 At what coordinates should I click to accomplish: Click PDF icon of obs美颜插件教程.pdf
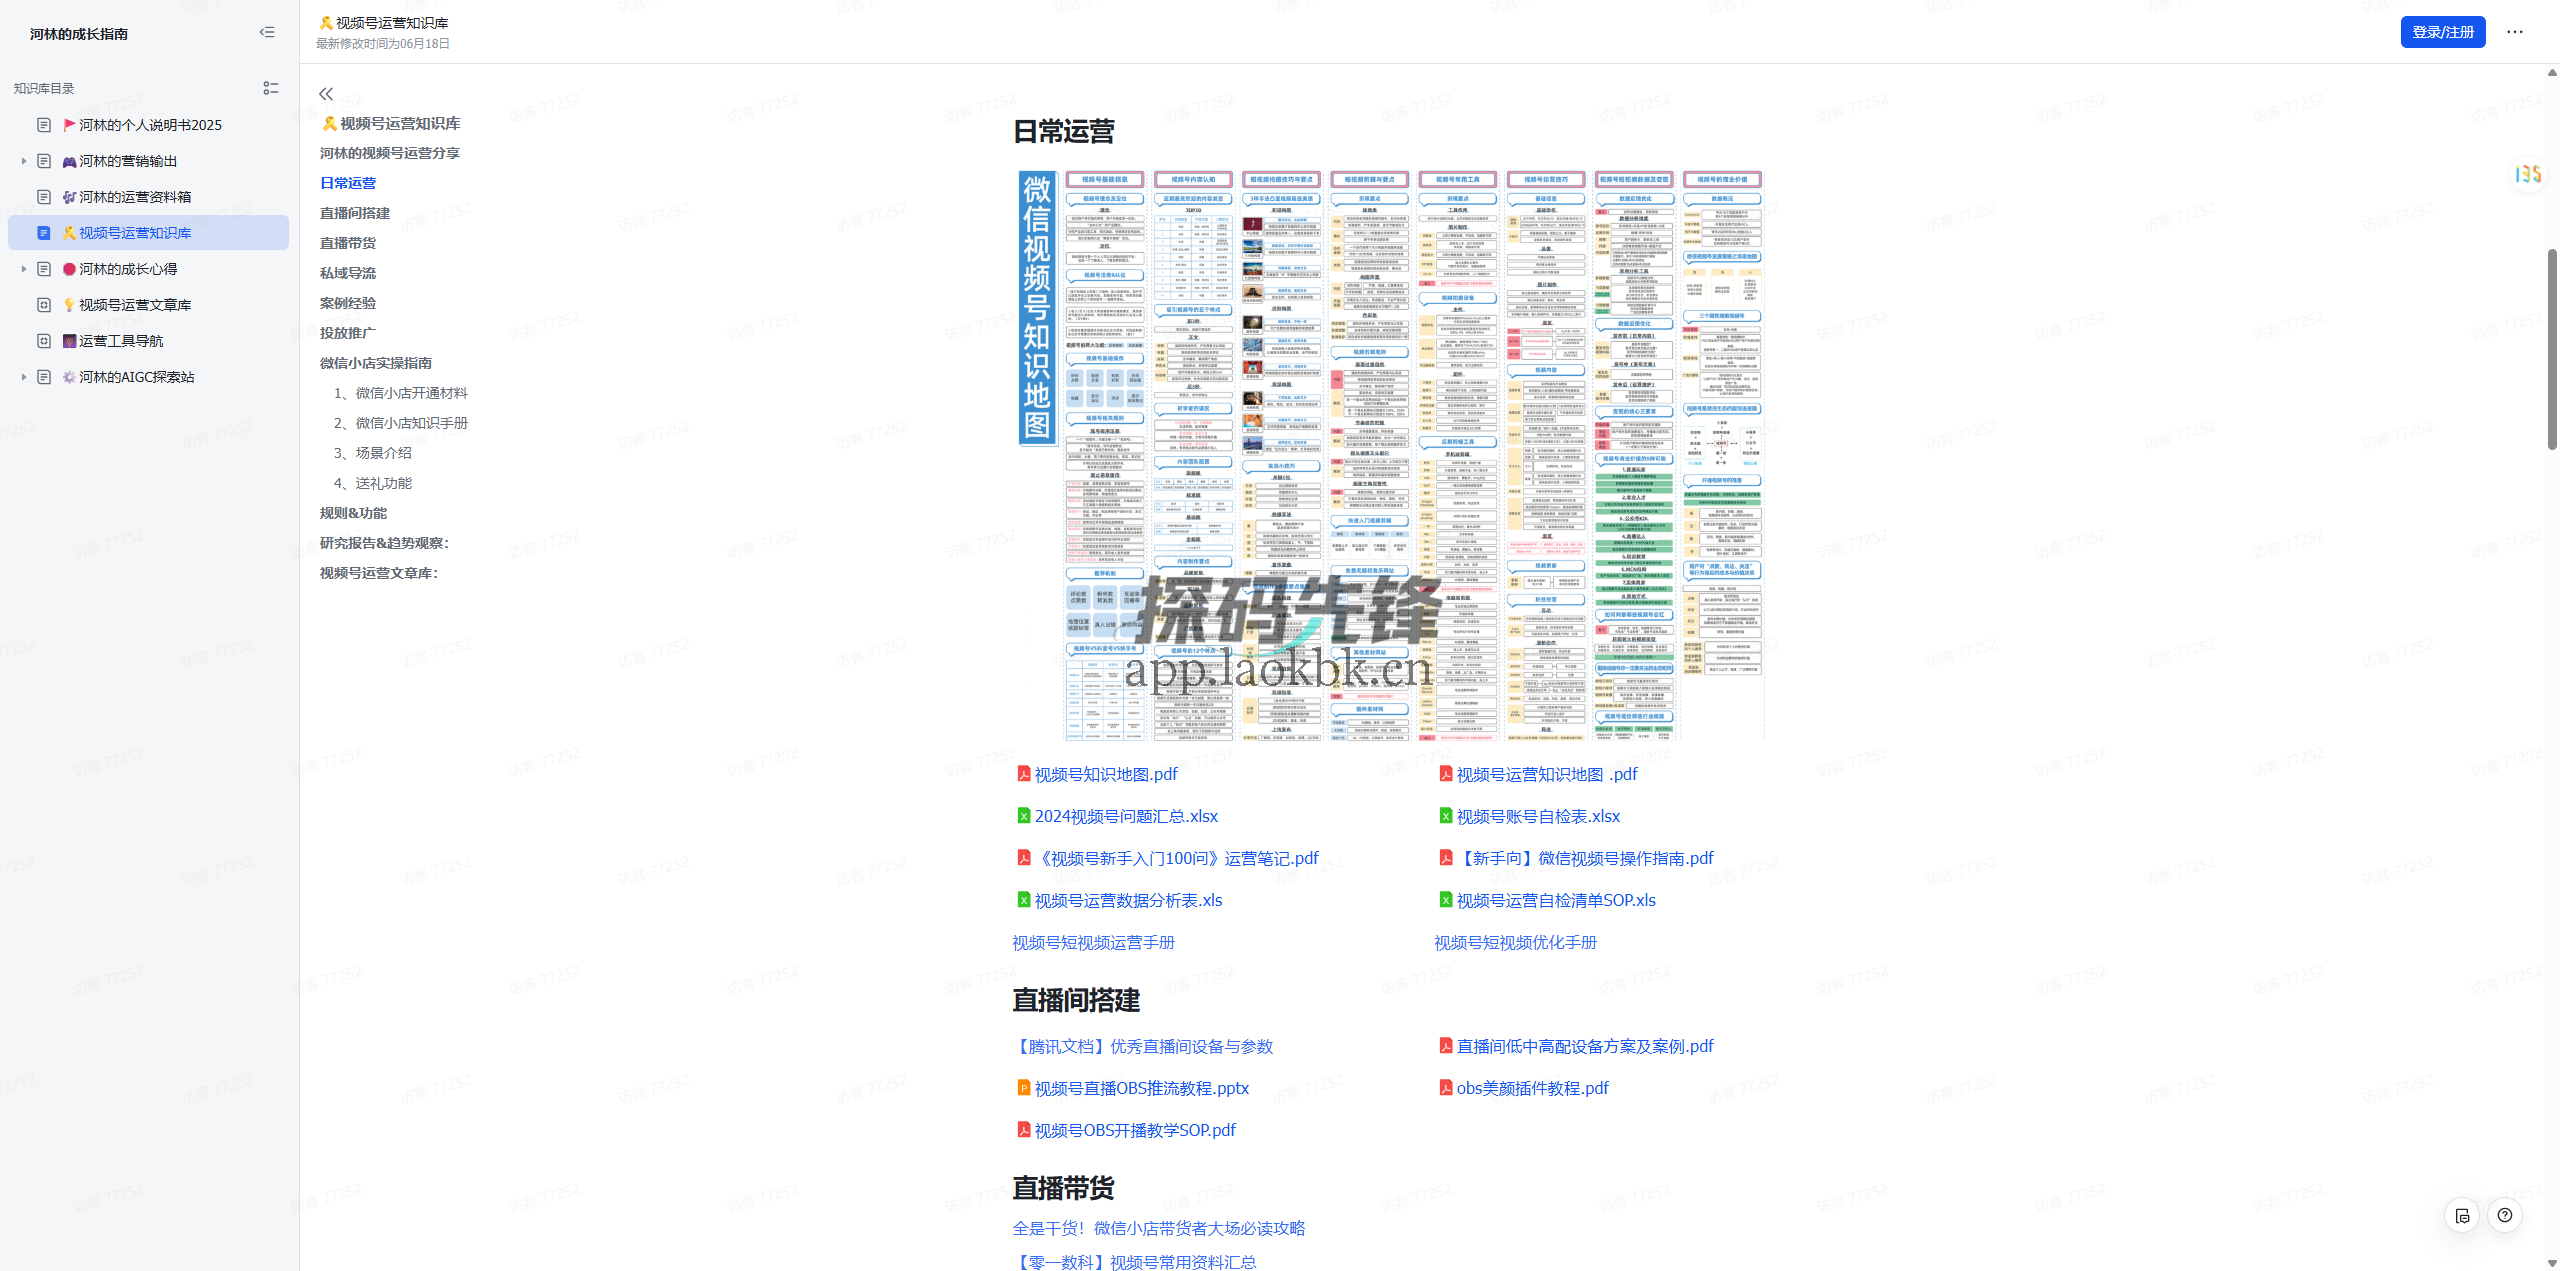click(x=1445, y=1088)
